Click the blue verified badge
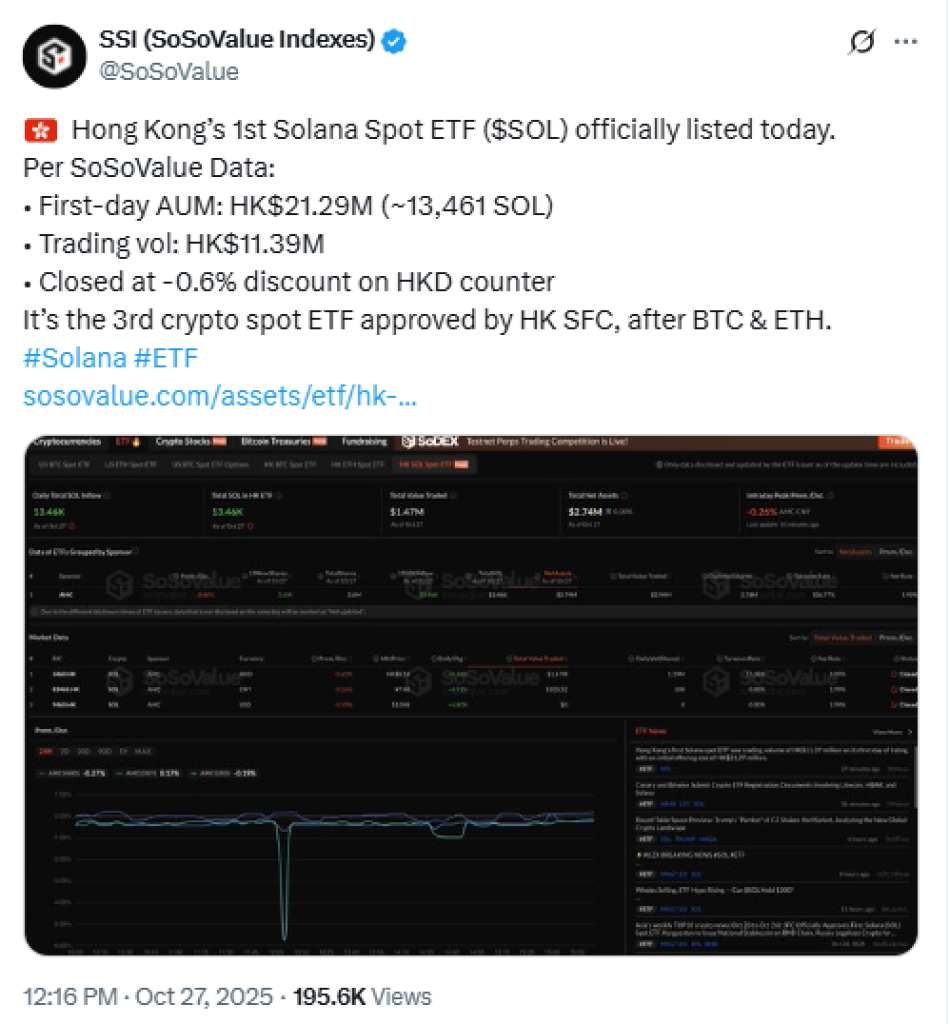The image size is (950, 1024). click(x=396, y=41)
